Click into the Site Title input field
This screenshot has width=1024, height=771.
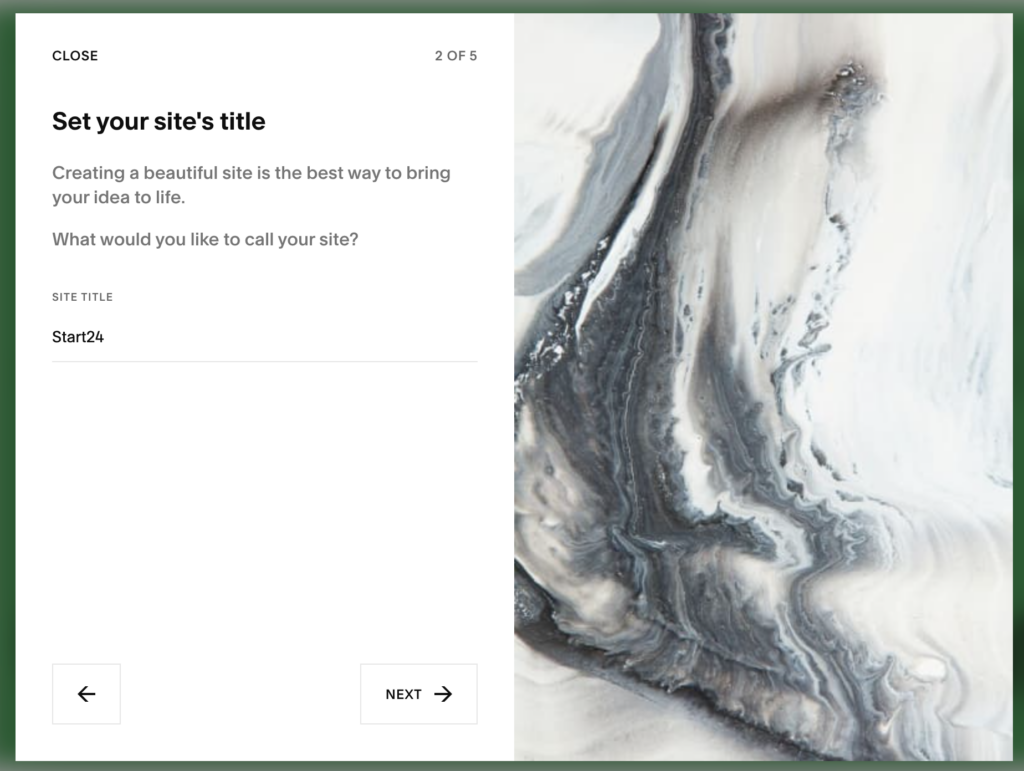[x=264, y=337]
